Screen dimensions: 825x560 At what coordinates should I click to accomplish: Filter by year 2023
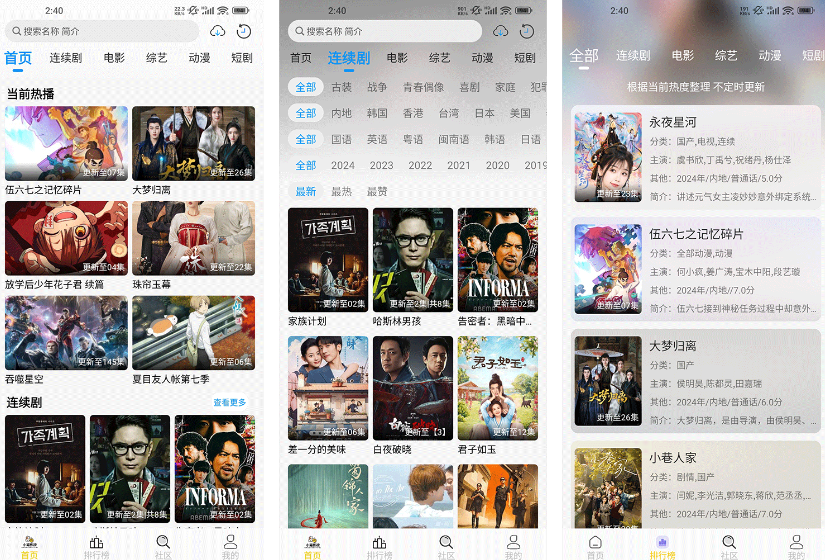[x=381, y=165]
